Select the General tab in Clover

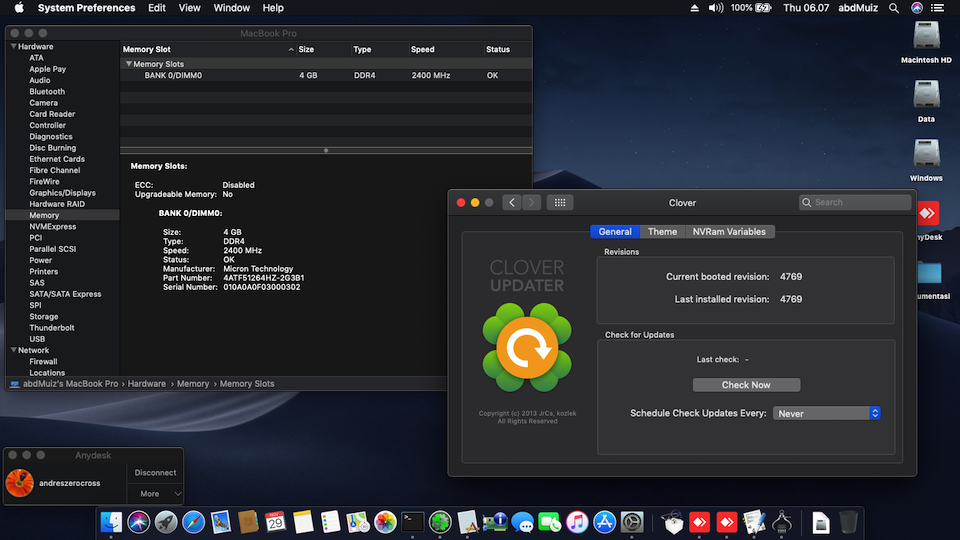pyautogui.click(x=615, y=231)
